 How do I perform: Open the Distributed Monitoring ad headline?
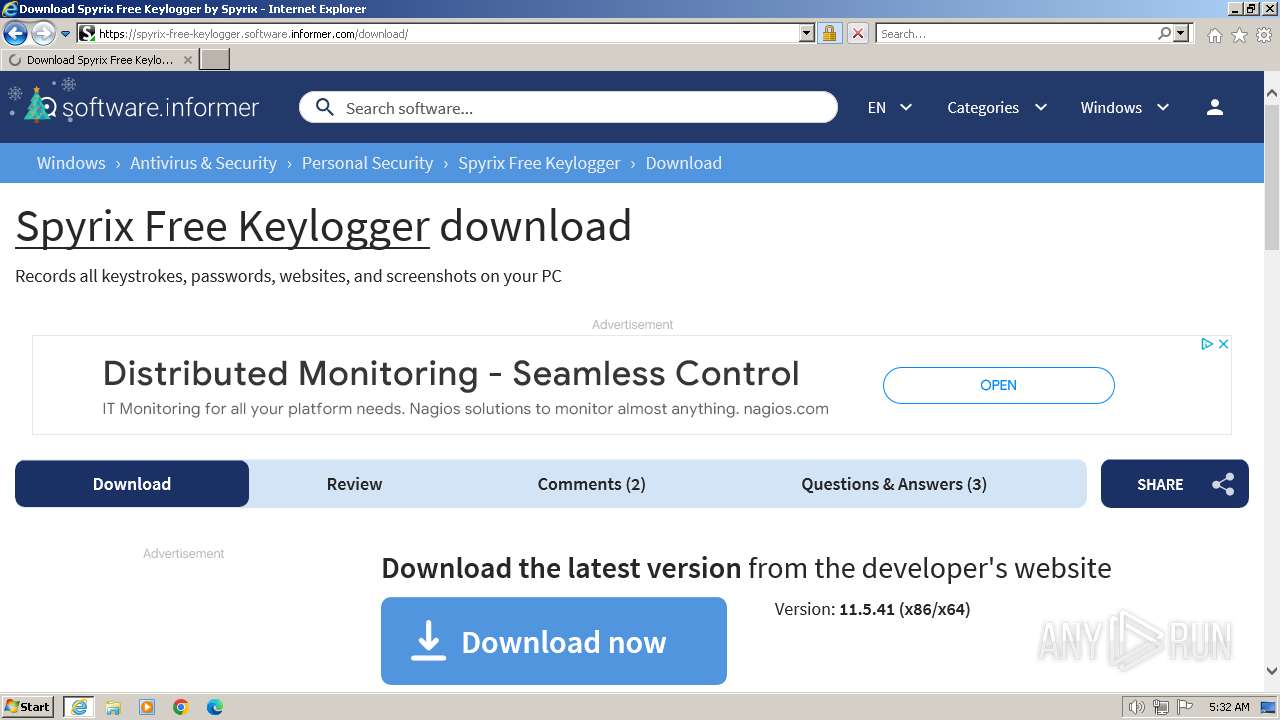pos(451,373)
